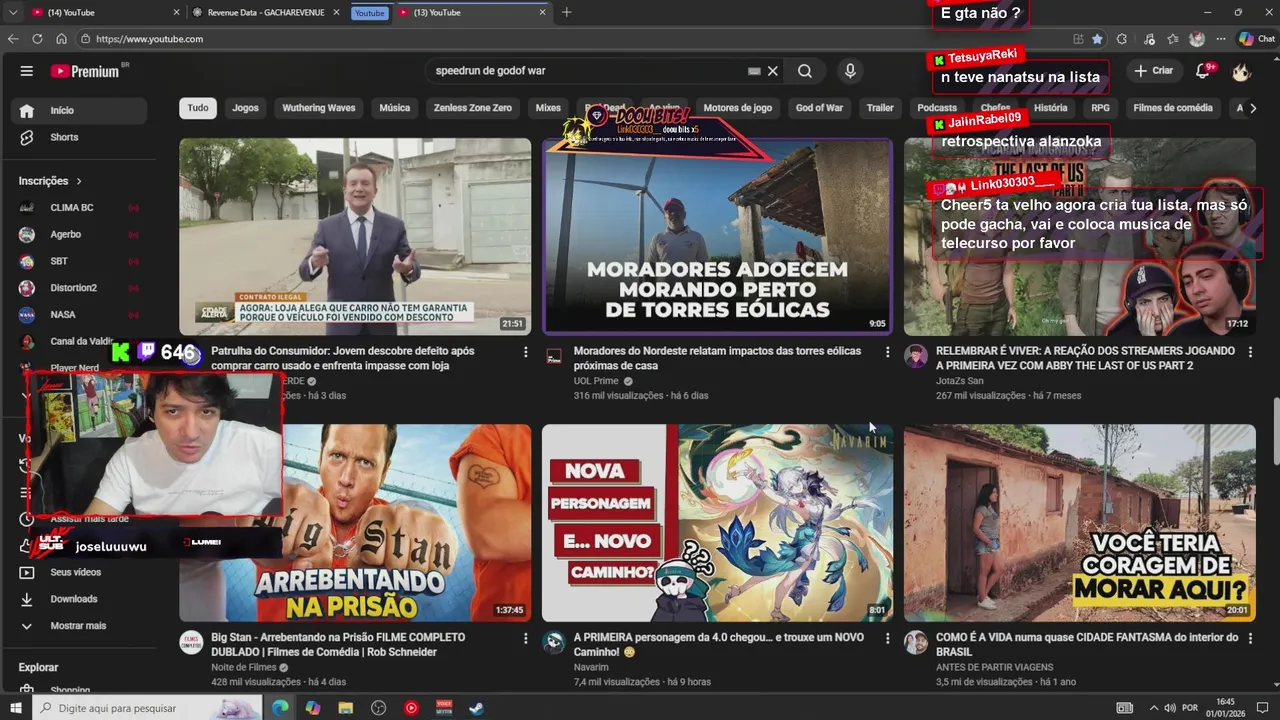Select the Música filter chip
The width and height of the screenshot is (1280, 720).
pos(394,108)
